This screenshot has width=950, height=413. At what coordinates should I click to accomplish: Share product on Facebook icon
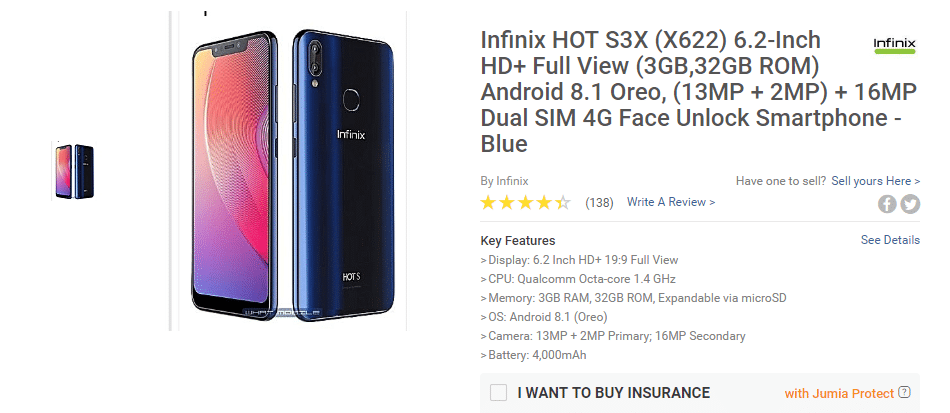(x=887, y=204)
